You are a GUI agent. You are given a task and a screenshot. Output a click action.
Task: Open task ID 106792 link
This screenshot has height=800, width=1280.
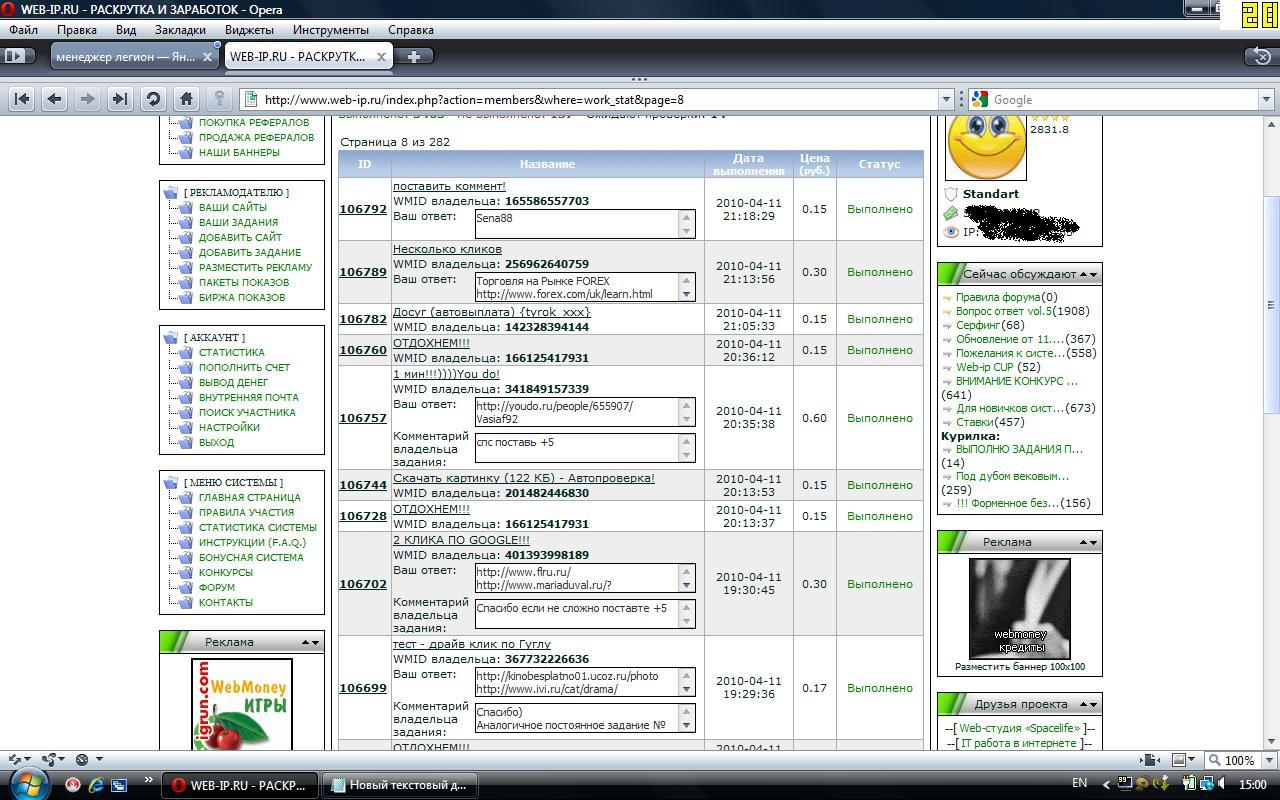tap(362, 209)
